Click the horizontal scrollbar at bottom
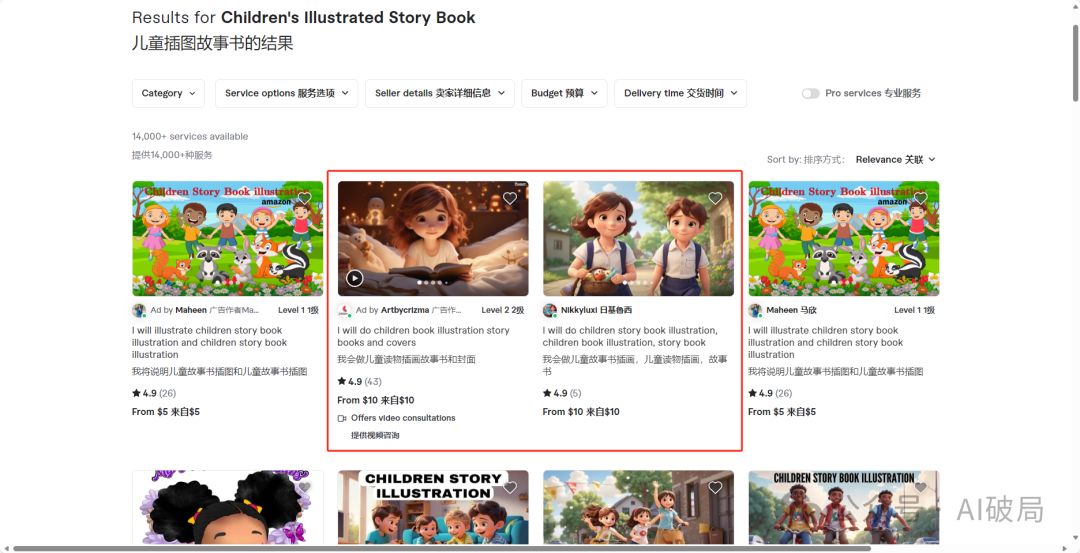Screen dimensions: 1080x553 tap(441, 548)
